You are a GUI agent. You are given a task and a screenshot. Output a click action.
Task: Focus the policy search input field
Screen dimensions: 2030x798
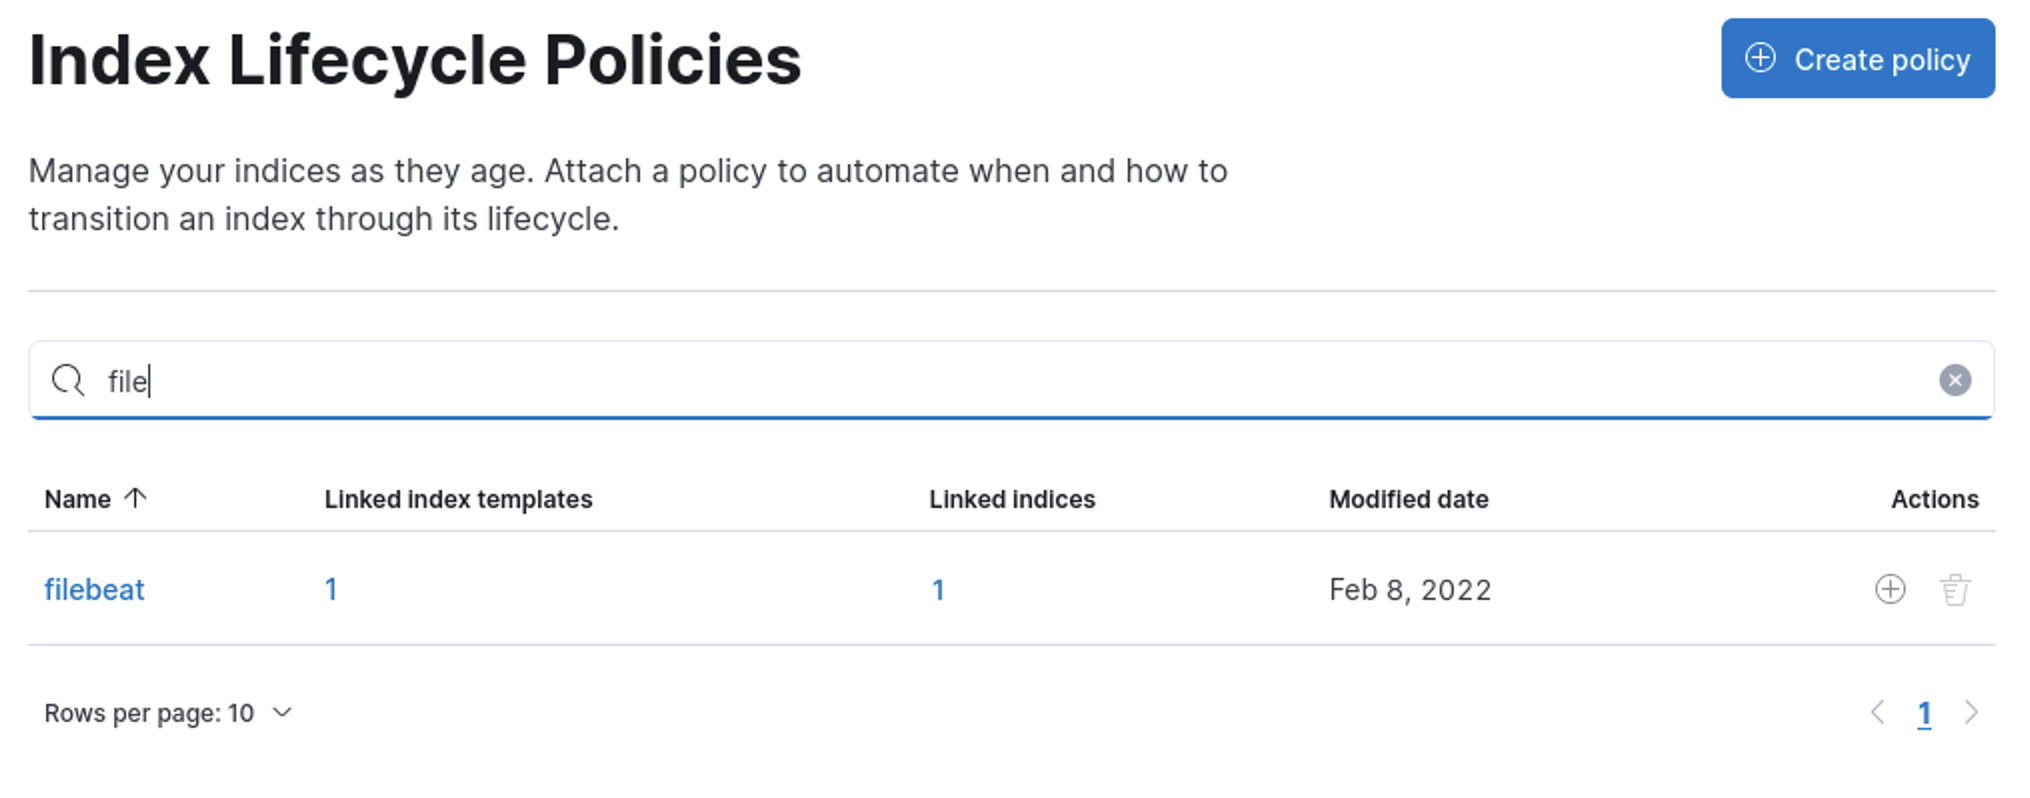[x=1000, y=380]
